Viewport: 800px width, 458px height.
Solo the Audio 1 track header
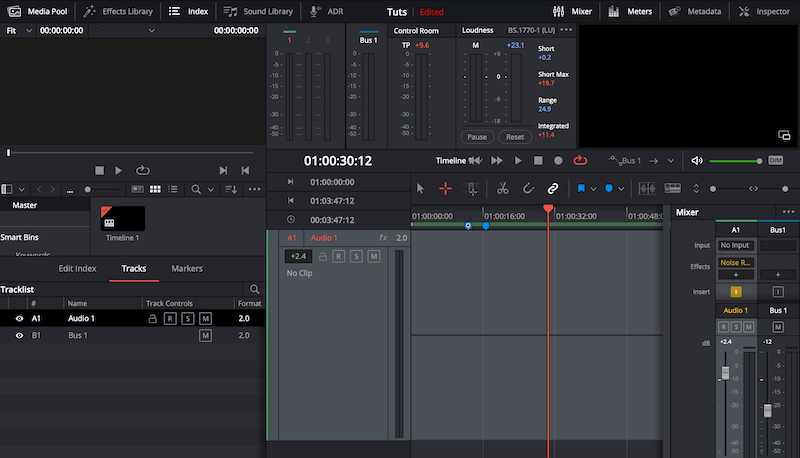pos(355,257)
